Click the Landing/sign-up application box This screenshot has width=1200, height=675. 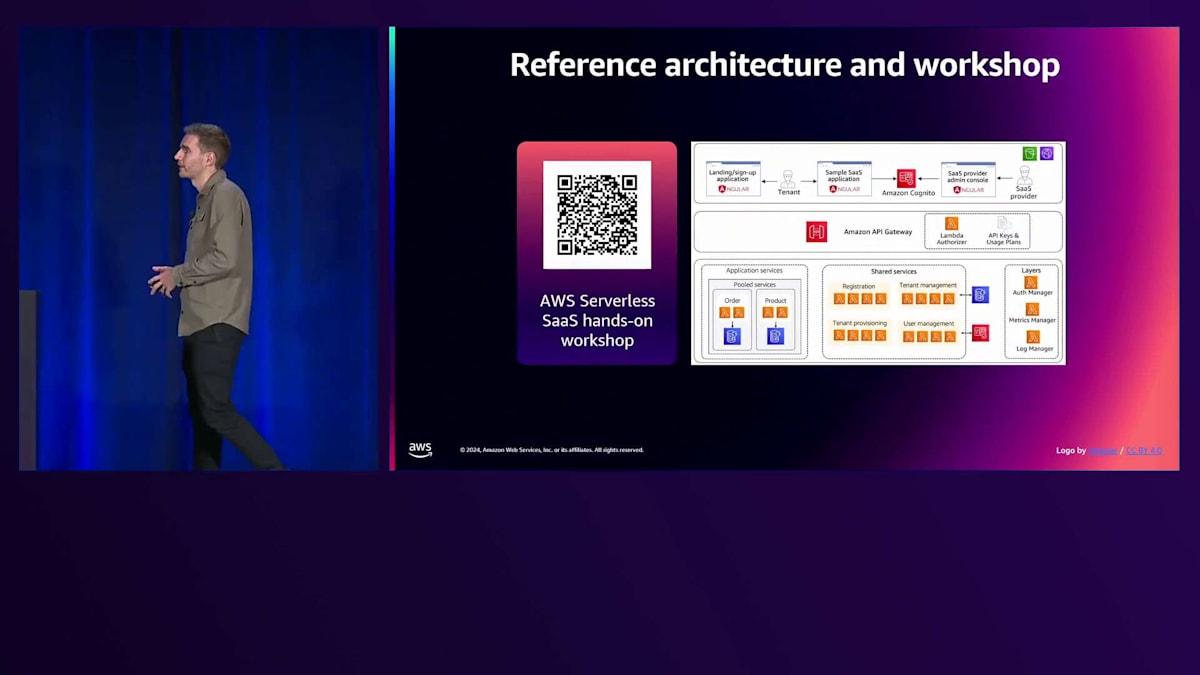[733, 178]
